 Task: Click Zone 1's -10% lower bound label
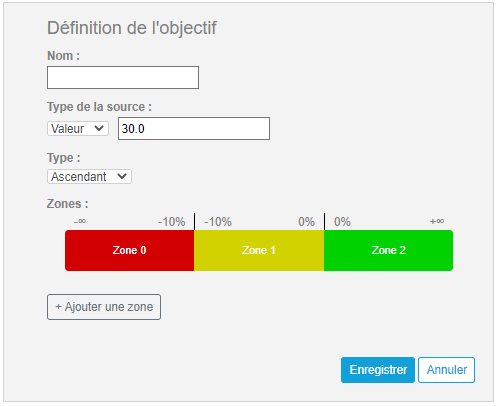click(x=218, y=222)
